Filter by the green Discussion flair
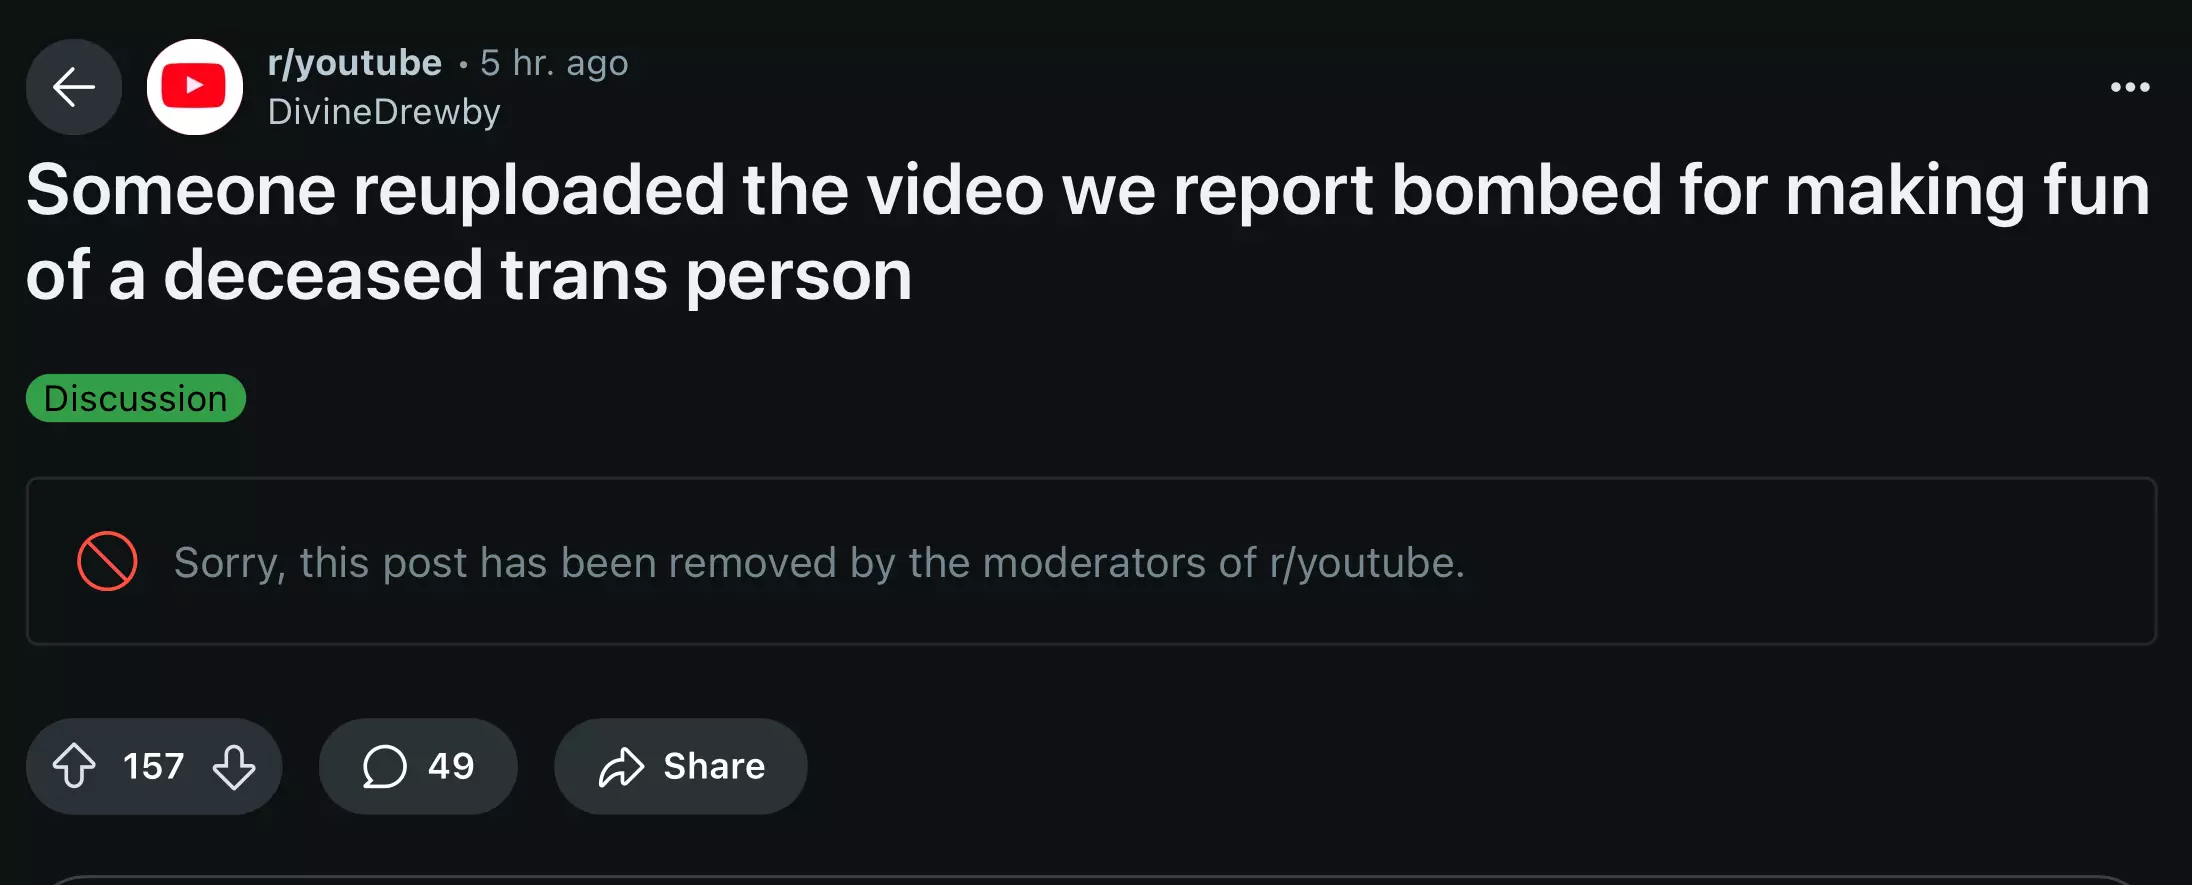The image size is (2192, 885). tap(136, 398)
